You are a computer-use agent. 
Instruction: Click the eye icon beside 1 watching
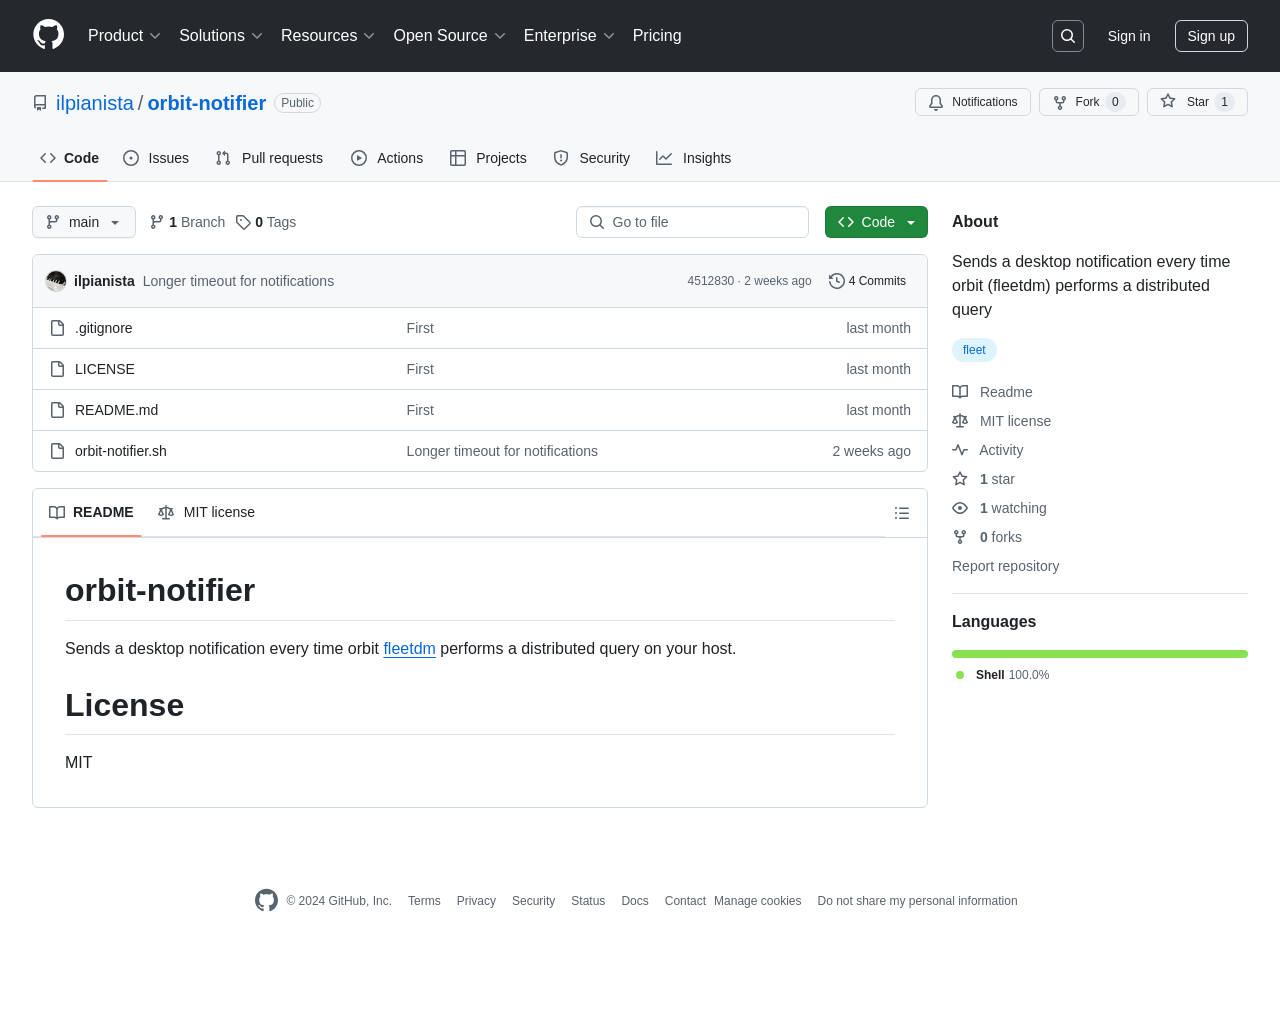click(960, 508)
